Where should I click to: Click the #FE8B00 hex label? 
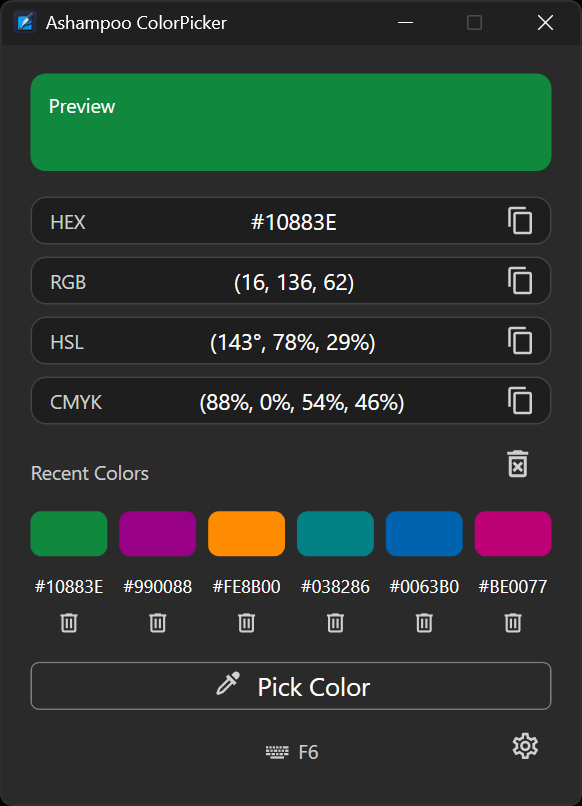coord(246,587)
